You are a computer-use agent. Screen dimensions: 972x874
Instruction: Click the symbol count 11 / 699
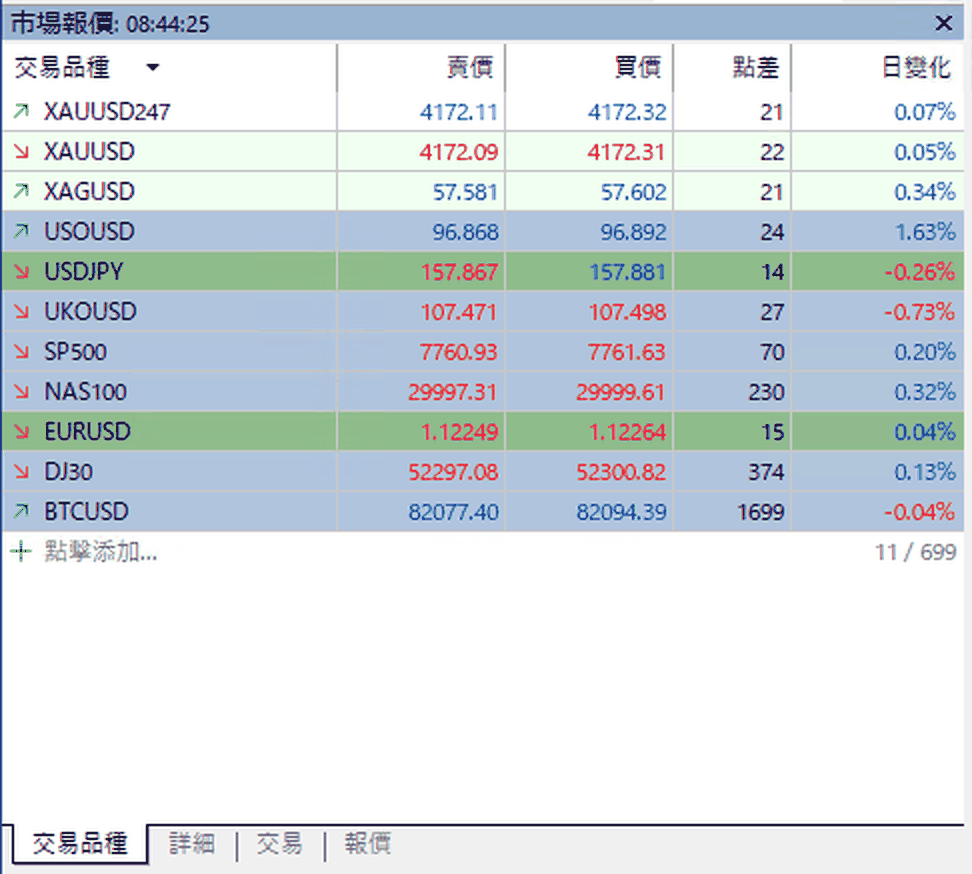[x=915, y=552]
